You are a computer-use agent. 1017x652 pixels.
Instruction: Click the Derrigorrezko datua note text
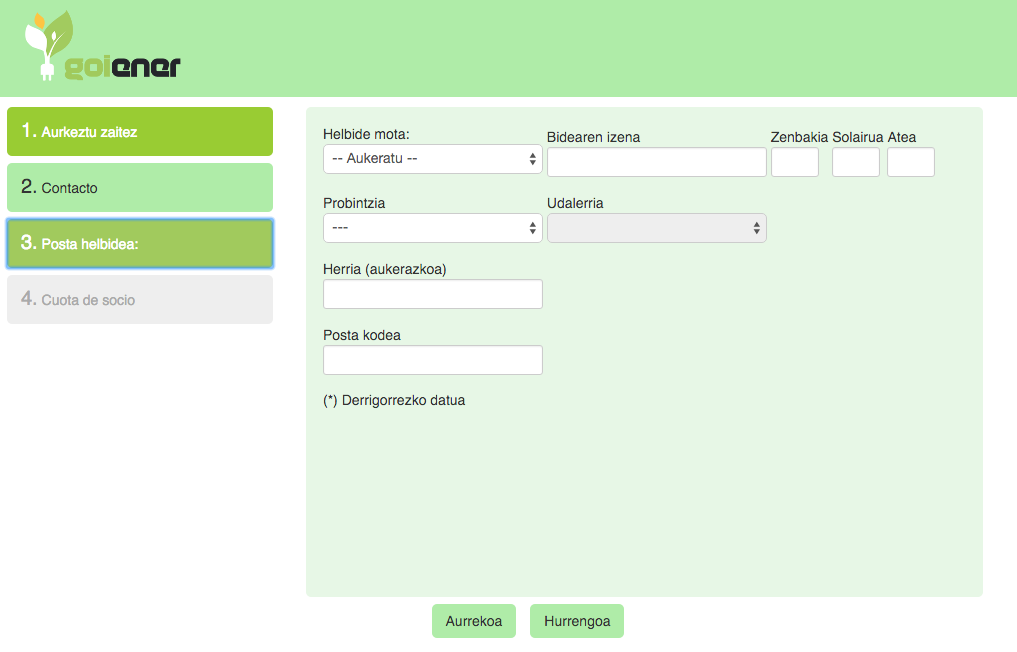(394, 401)
